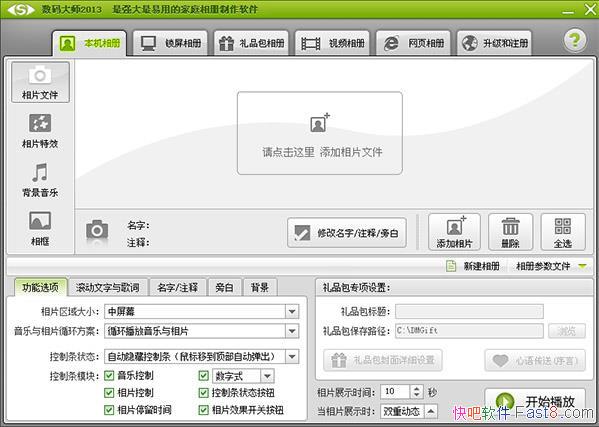Click the 添加相片 add photo icon
The height and width of the screenshot is (427, 599).
point(454,232)
